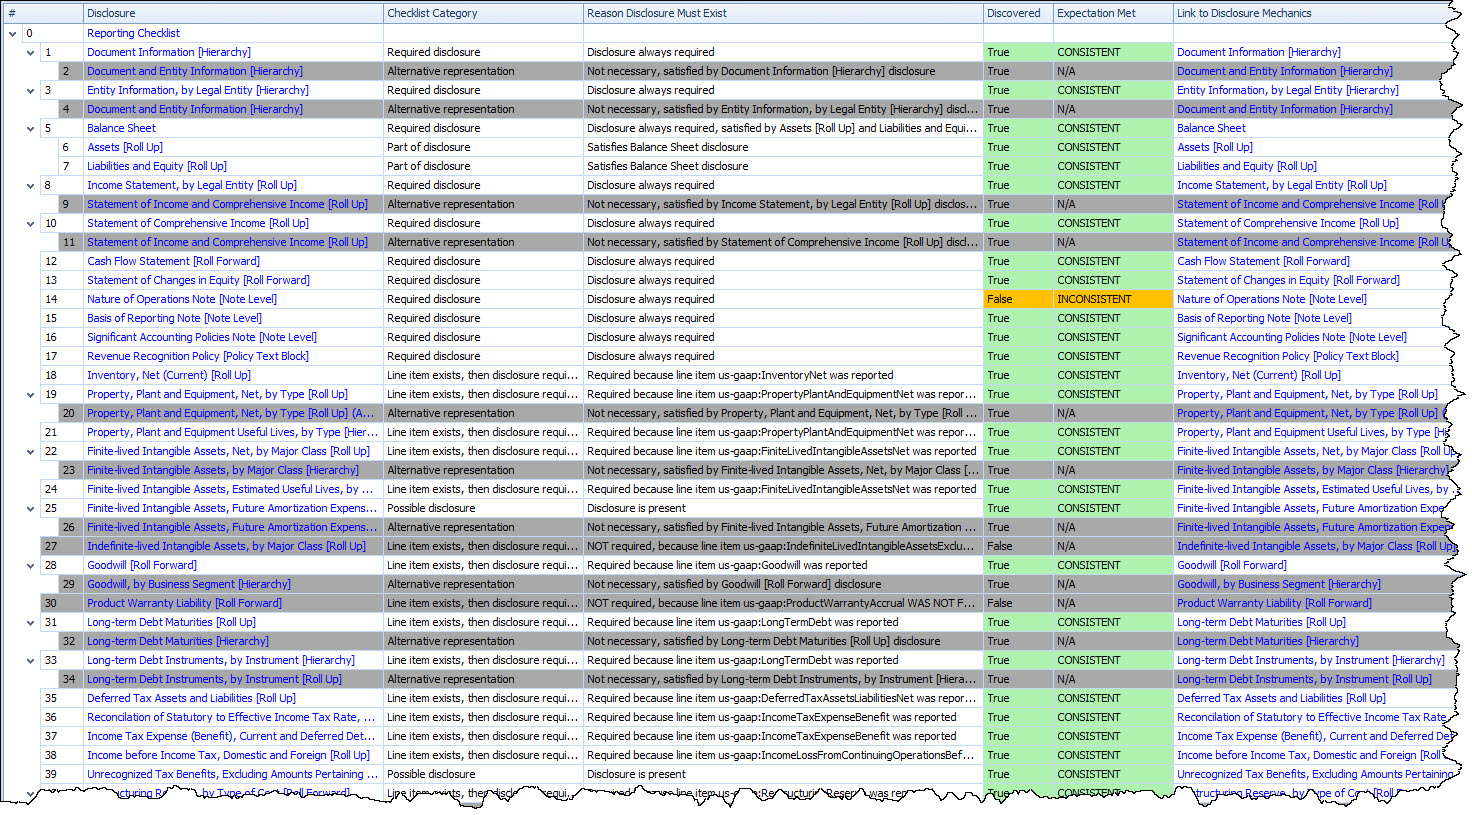
Task: Select False in Discovered for row 30
Action: pos(1018,603)
